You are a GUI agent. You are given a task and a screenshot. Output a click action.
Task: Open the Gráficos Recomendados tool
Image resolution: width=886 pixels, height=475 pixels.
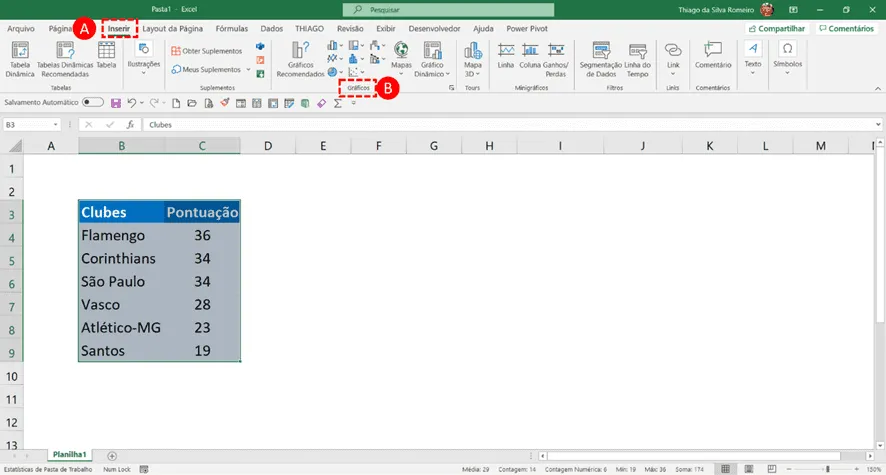click(x=300, y=59)
